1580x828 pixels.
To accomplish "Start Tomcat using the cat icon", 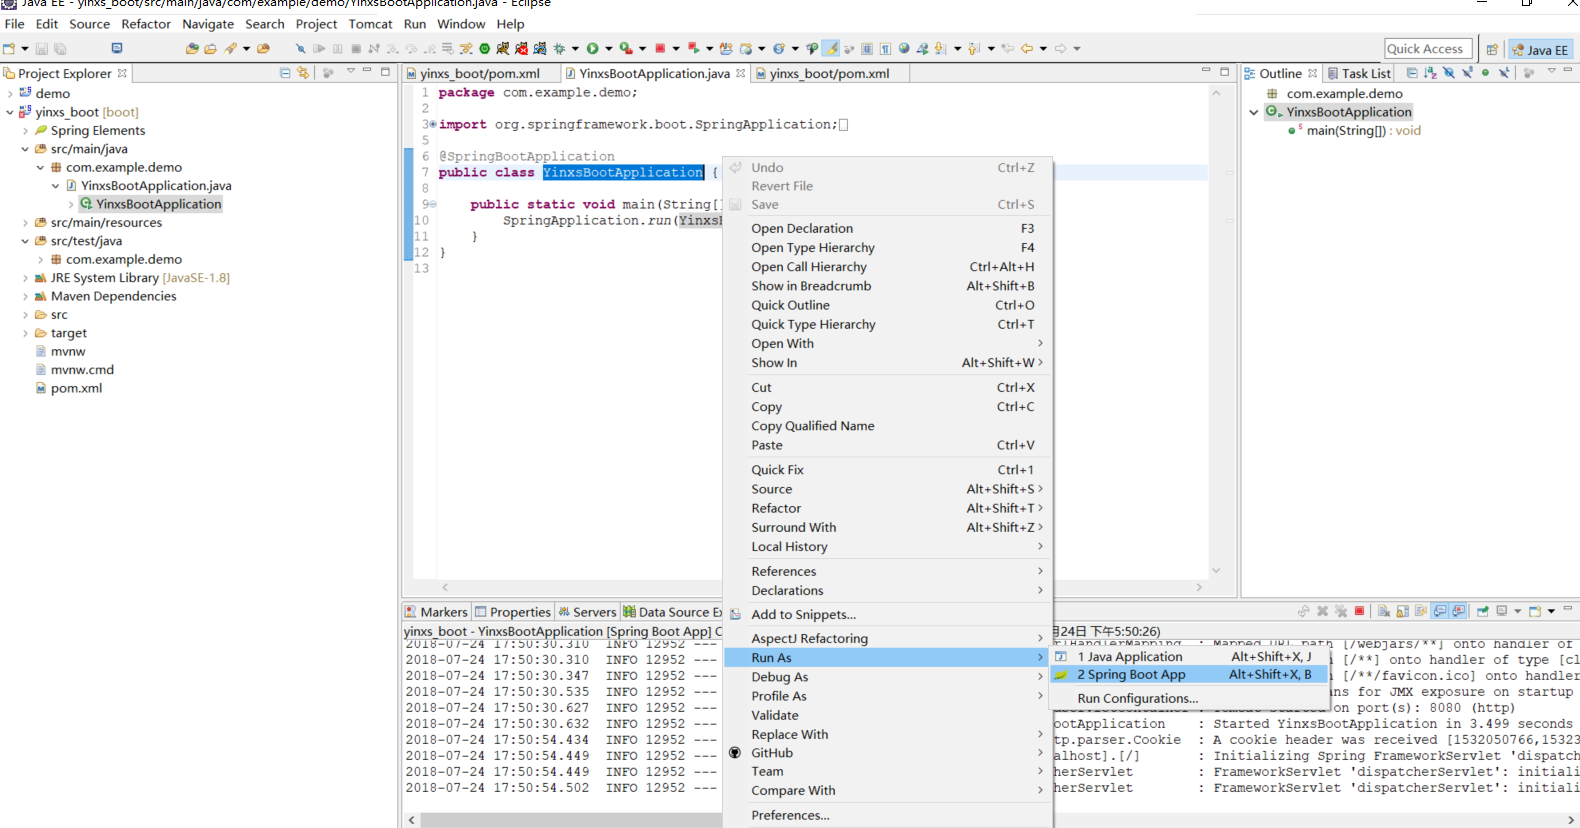I will click(x=502, y=48).
